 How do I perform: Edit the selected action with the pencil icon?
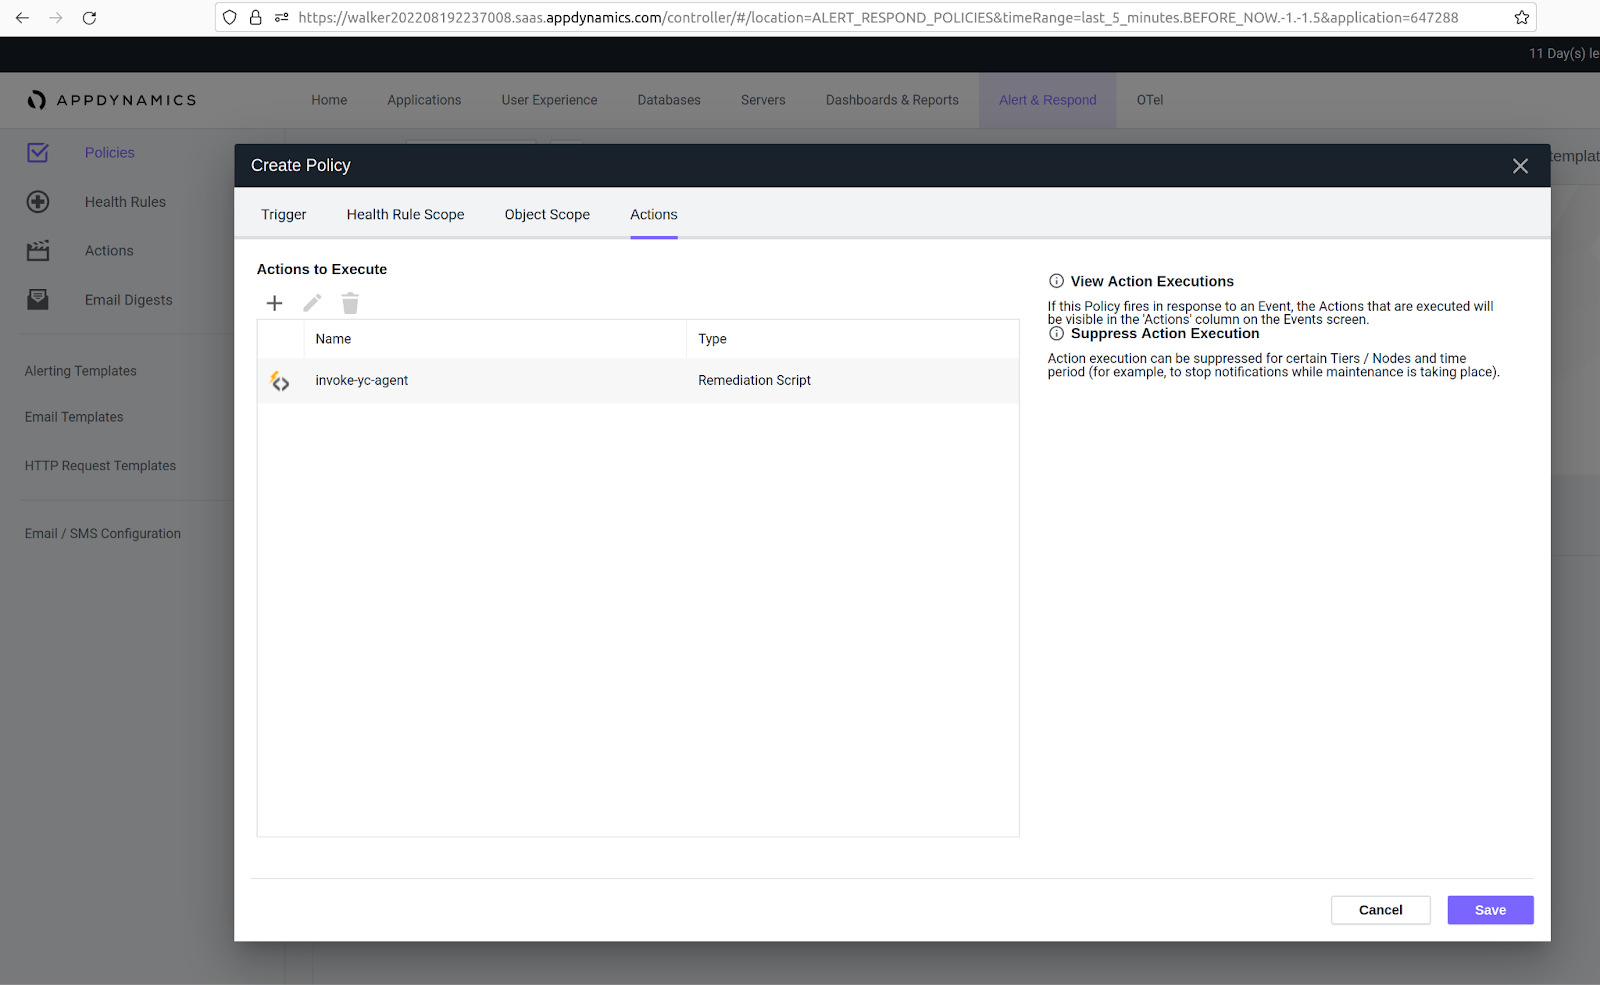(312, 303)
